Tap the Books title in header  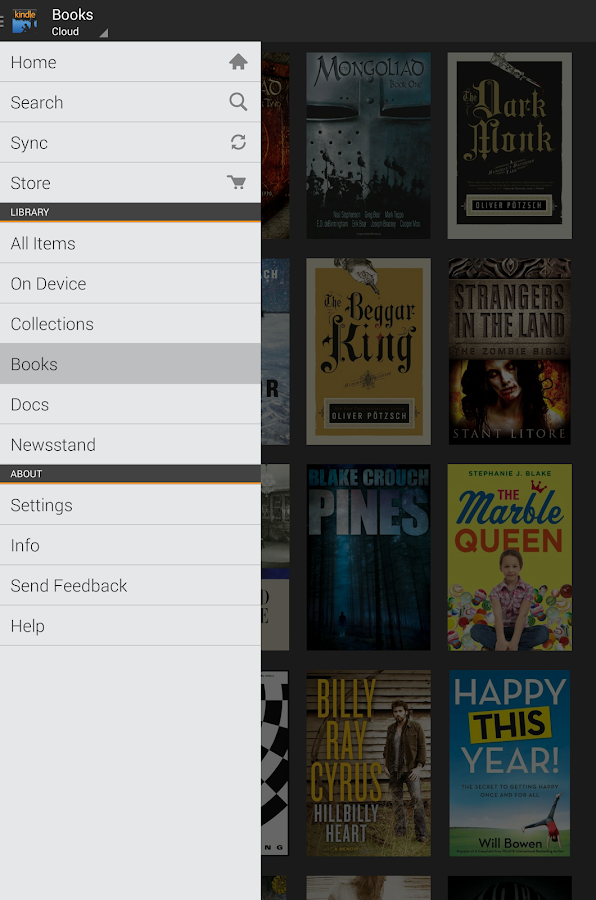pyautogui.click(x=72, y=14)
